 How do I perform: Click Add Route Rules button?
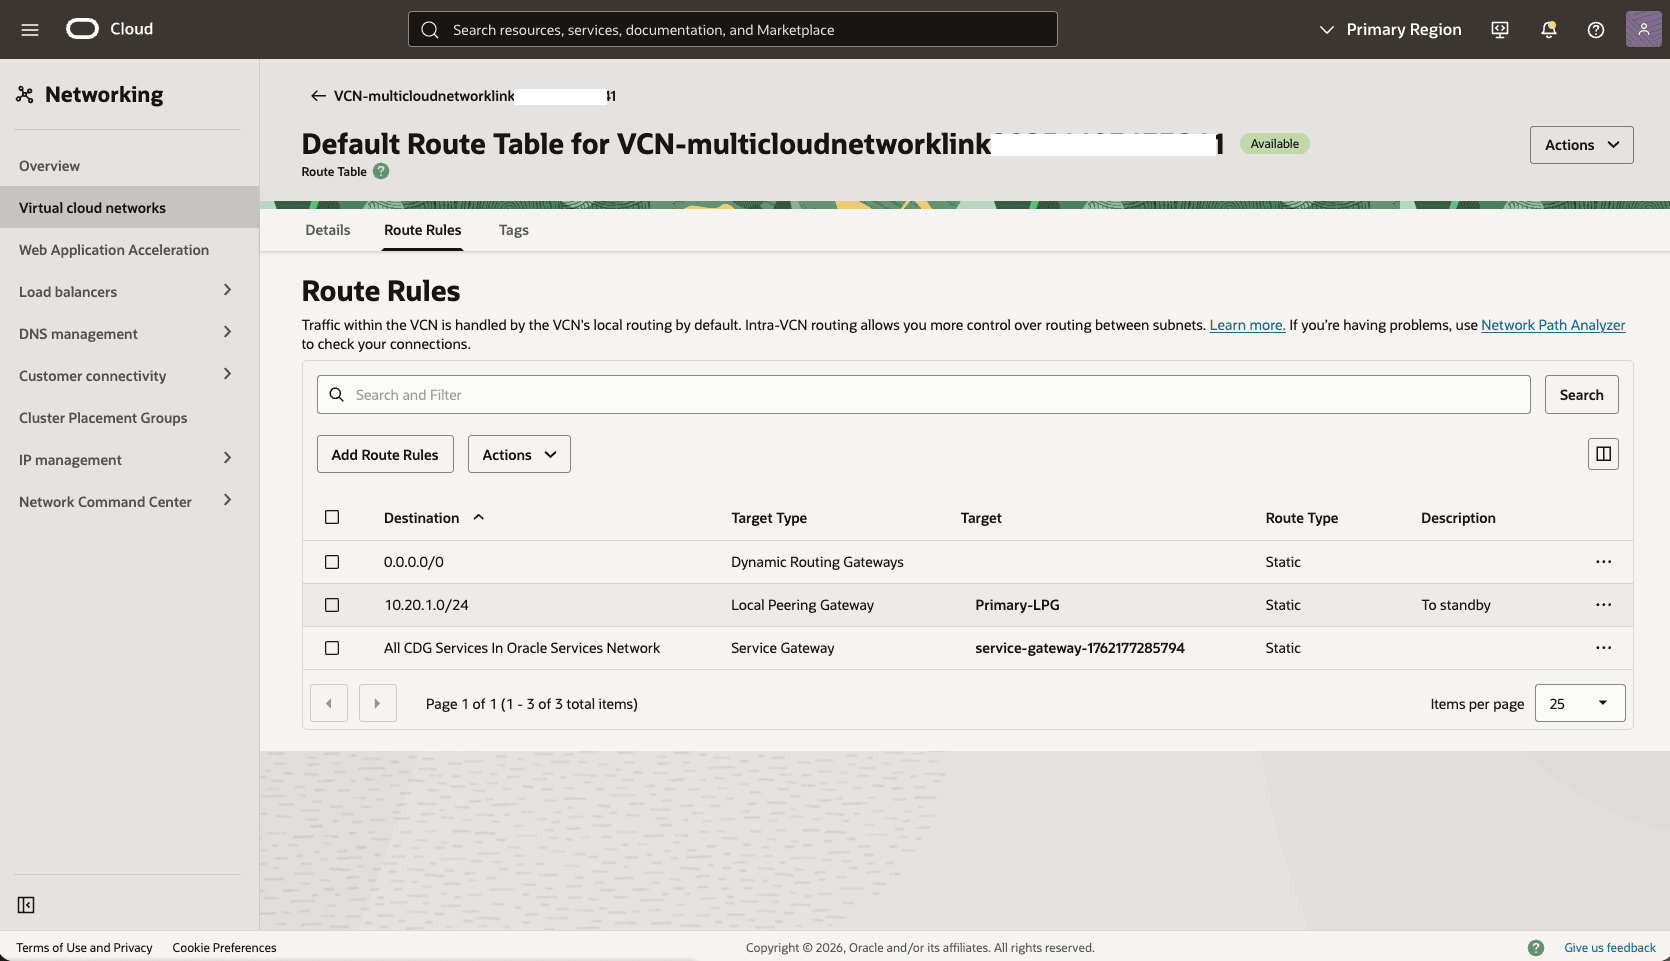point(385,454)
